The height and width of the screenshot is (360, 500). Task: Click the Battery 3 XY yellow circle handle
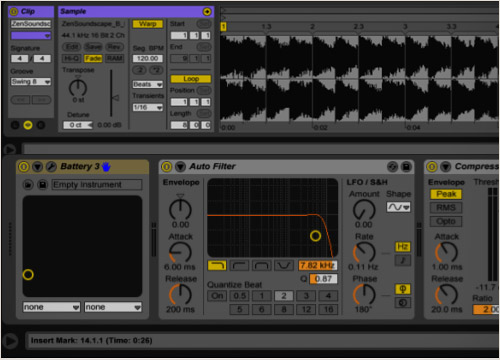[x=28, y=275]
